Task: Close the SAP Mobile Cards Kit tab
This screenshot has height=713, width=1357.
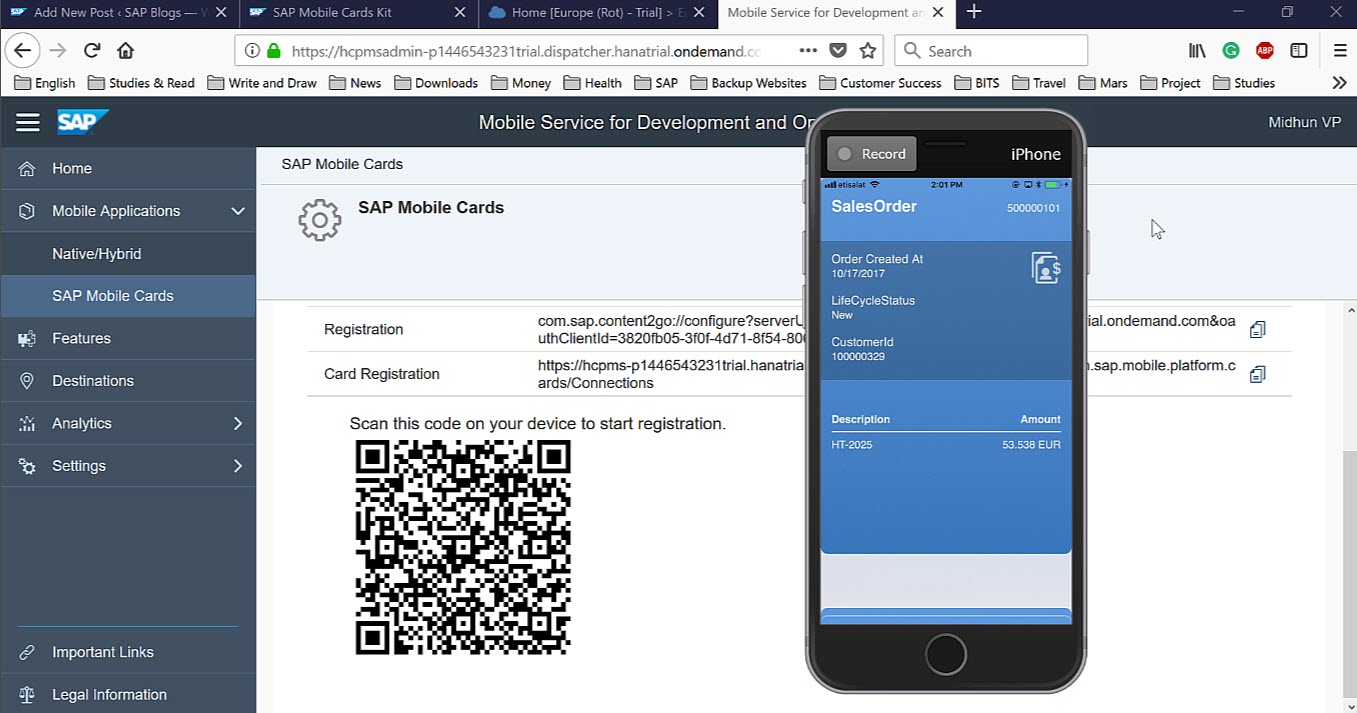Action: point(460,12)
